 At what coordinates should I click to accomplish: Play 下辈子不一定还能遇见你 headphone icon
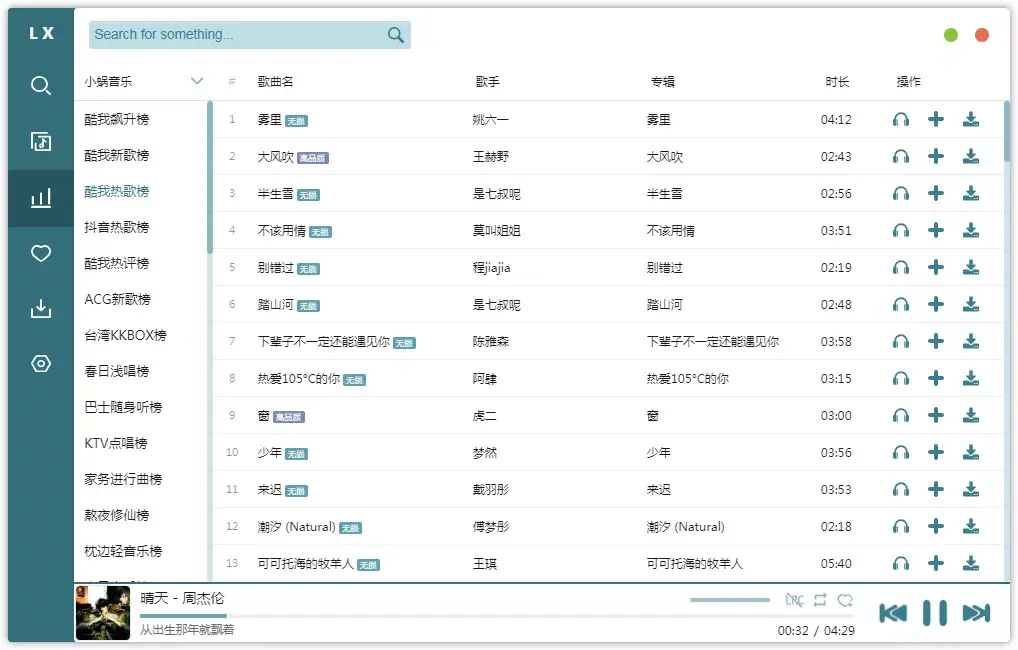(900, 342)
